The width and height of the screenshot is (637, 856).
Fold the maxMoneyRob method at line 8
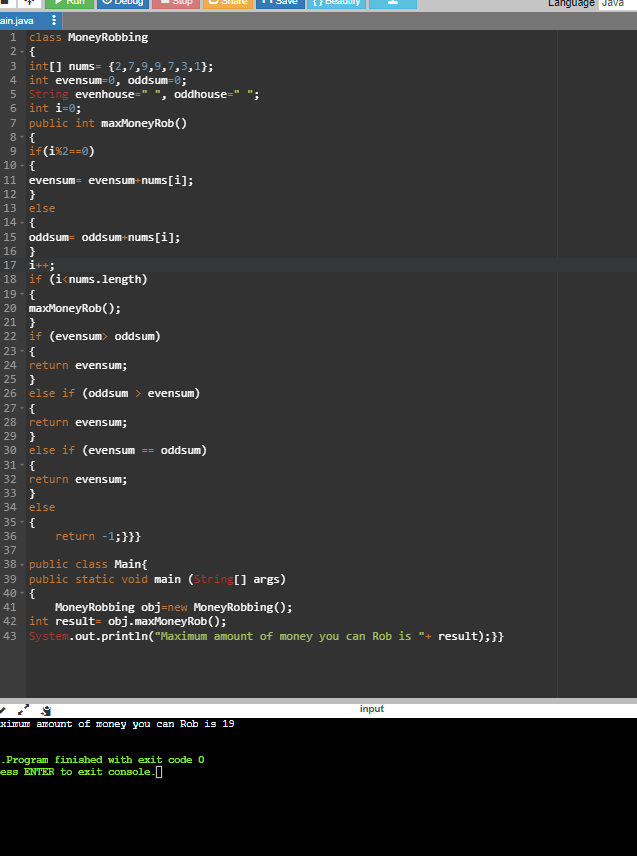(22, 138)
